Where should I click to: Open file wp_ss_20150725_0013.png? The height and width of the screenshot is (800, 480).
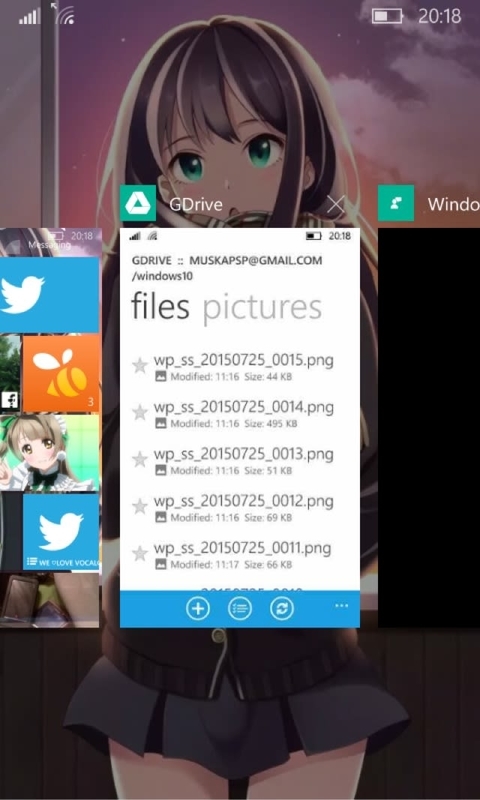244,455
